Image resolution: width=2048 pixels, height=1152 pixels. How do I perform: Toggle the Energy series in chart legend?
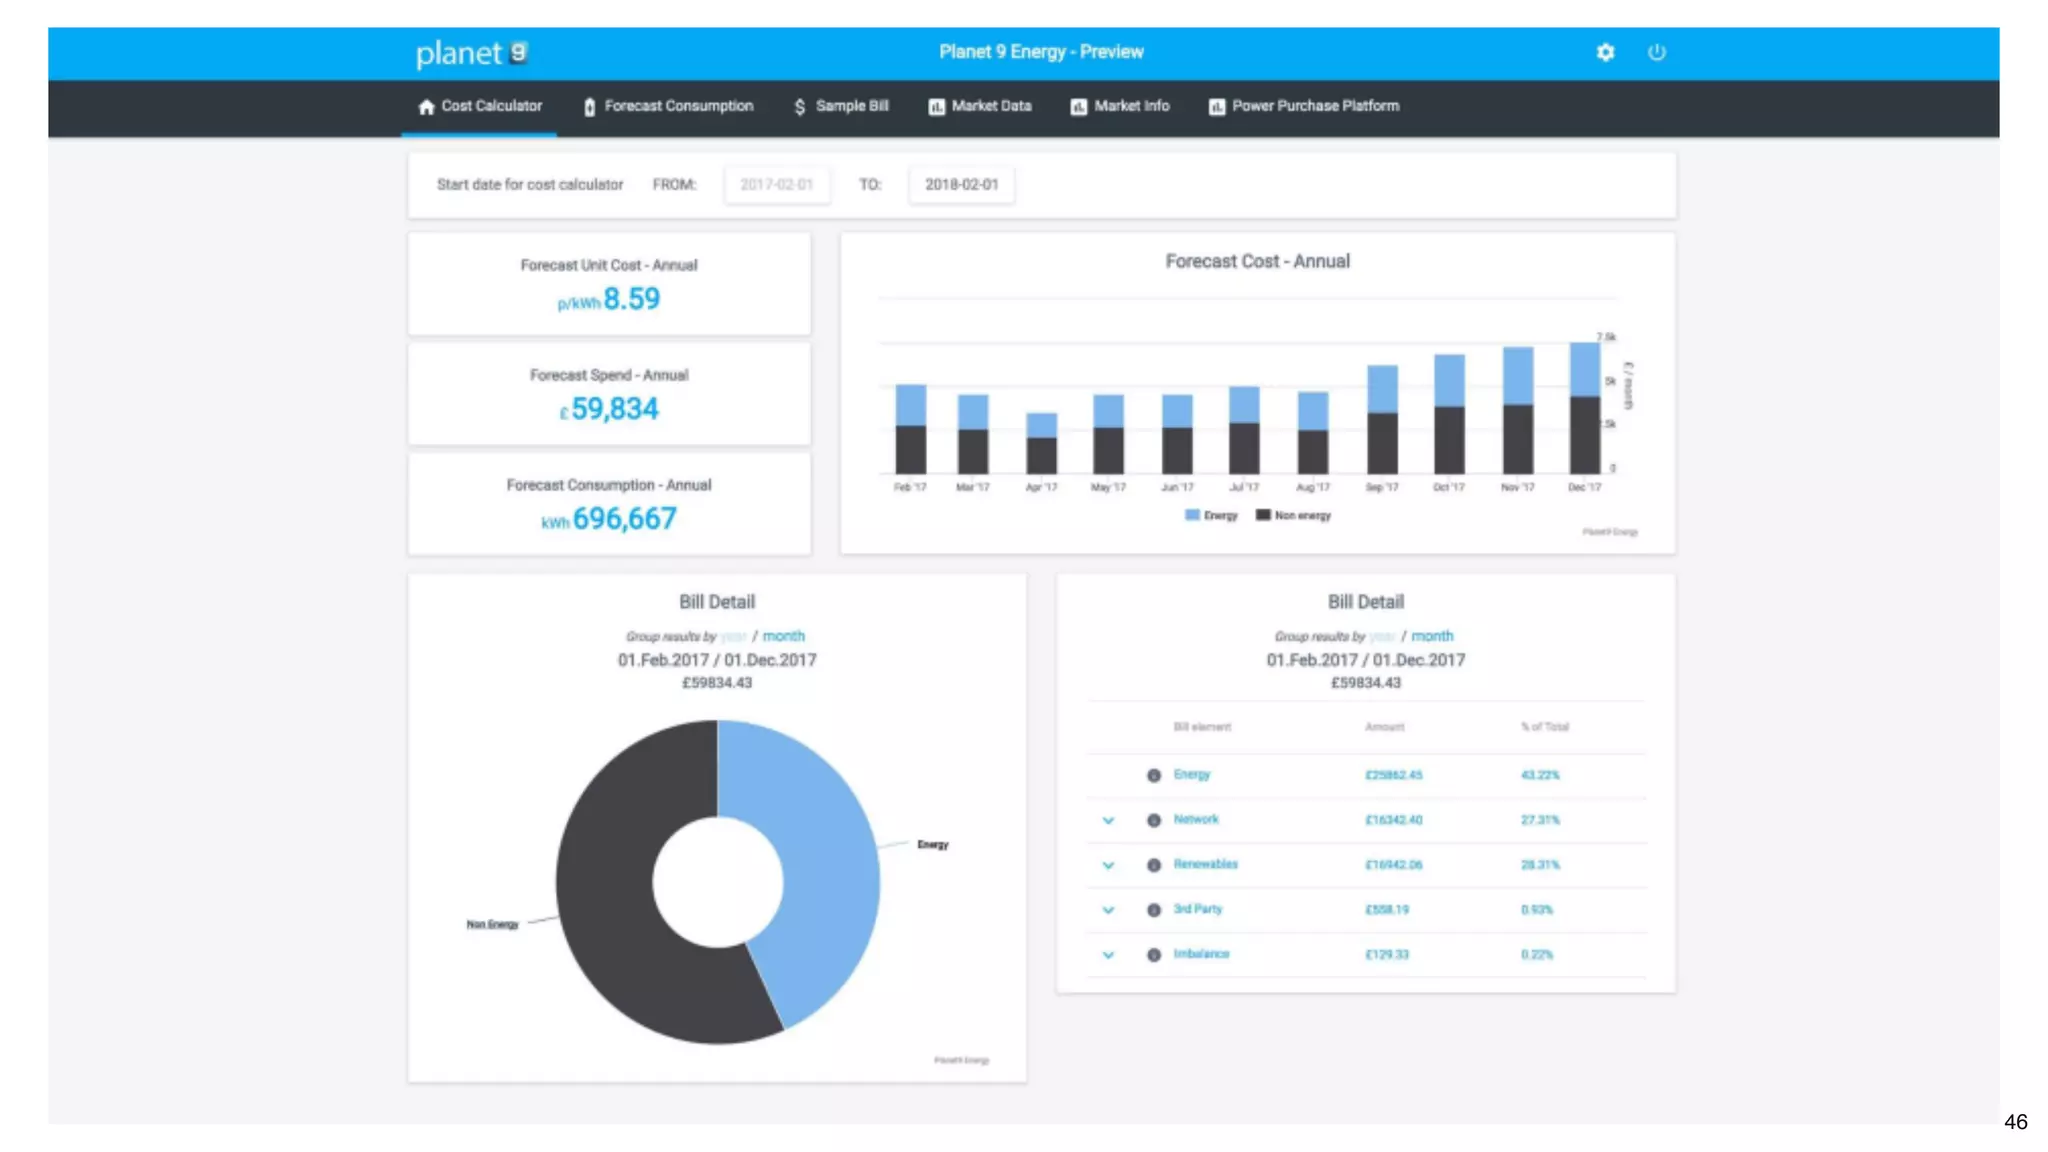(x=1211, y=516)
